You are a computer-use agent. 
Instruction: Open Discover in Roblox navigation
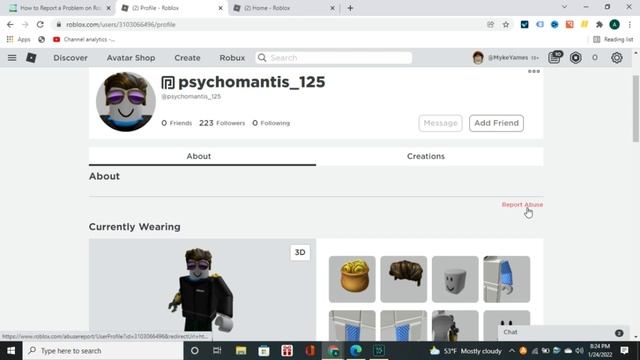pyautogui.click(x=70, y=58)
